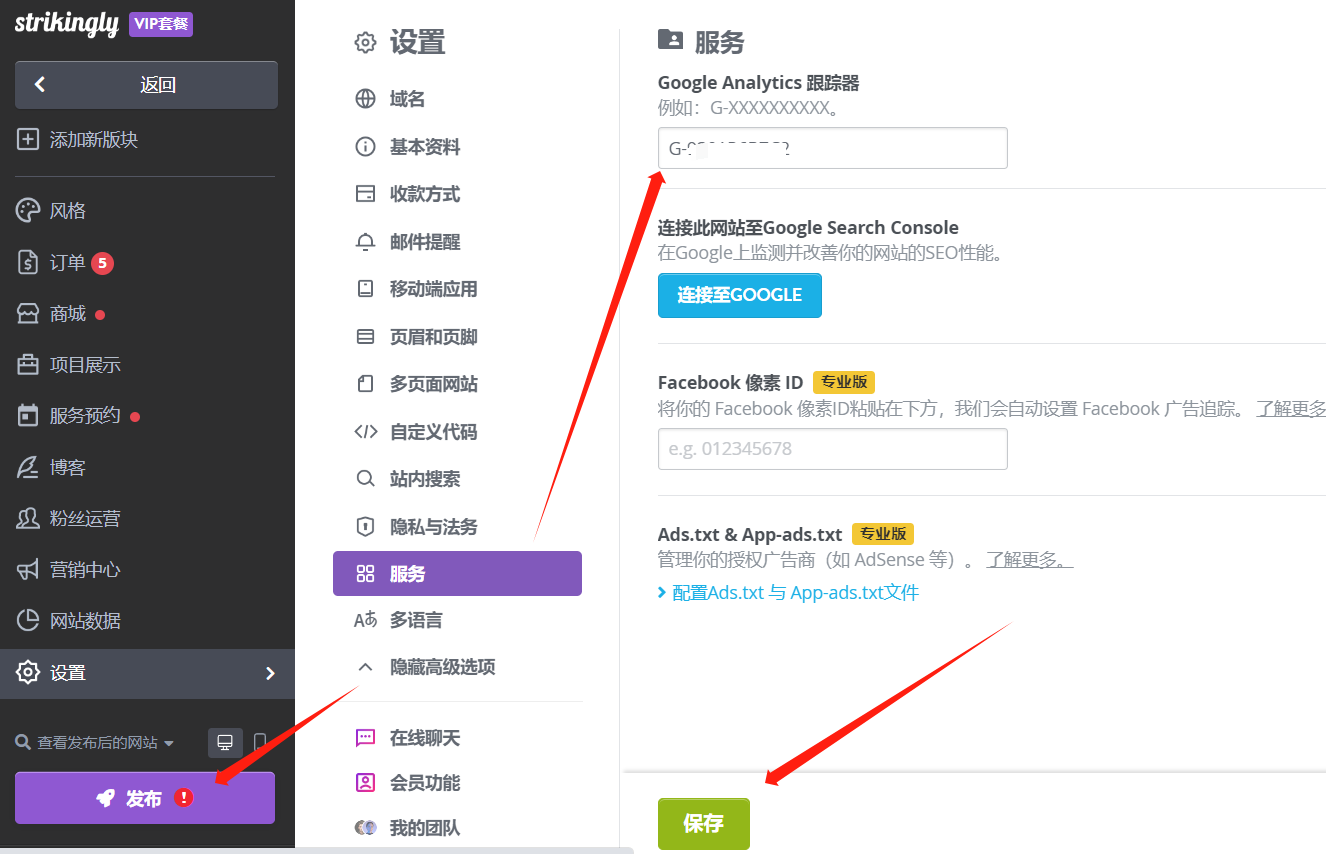Click 邮件提醒 menu text
The image size is (1326, 854).
coord(425,242)
